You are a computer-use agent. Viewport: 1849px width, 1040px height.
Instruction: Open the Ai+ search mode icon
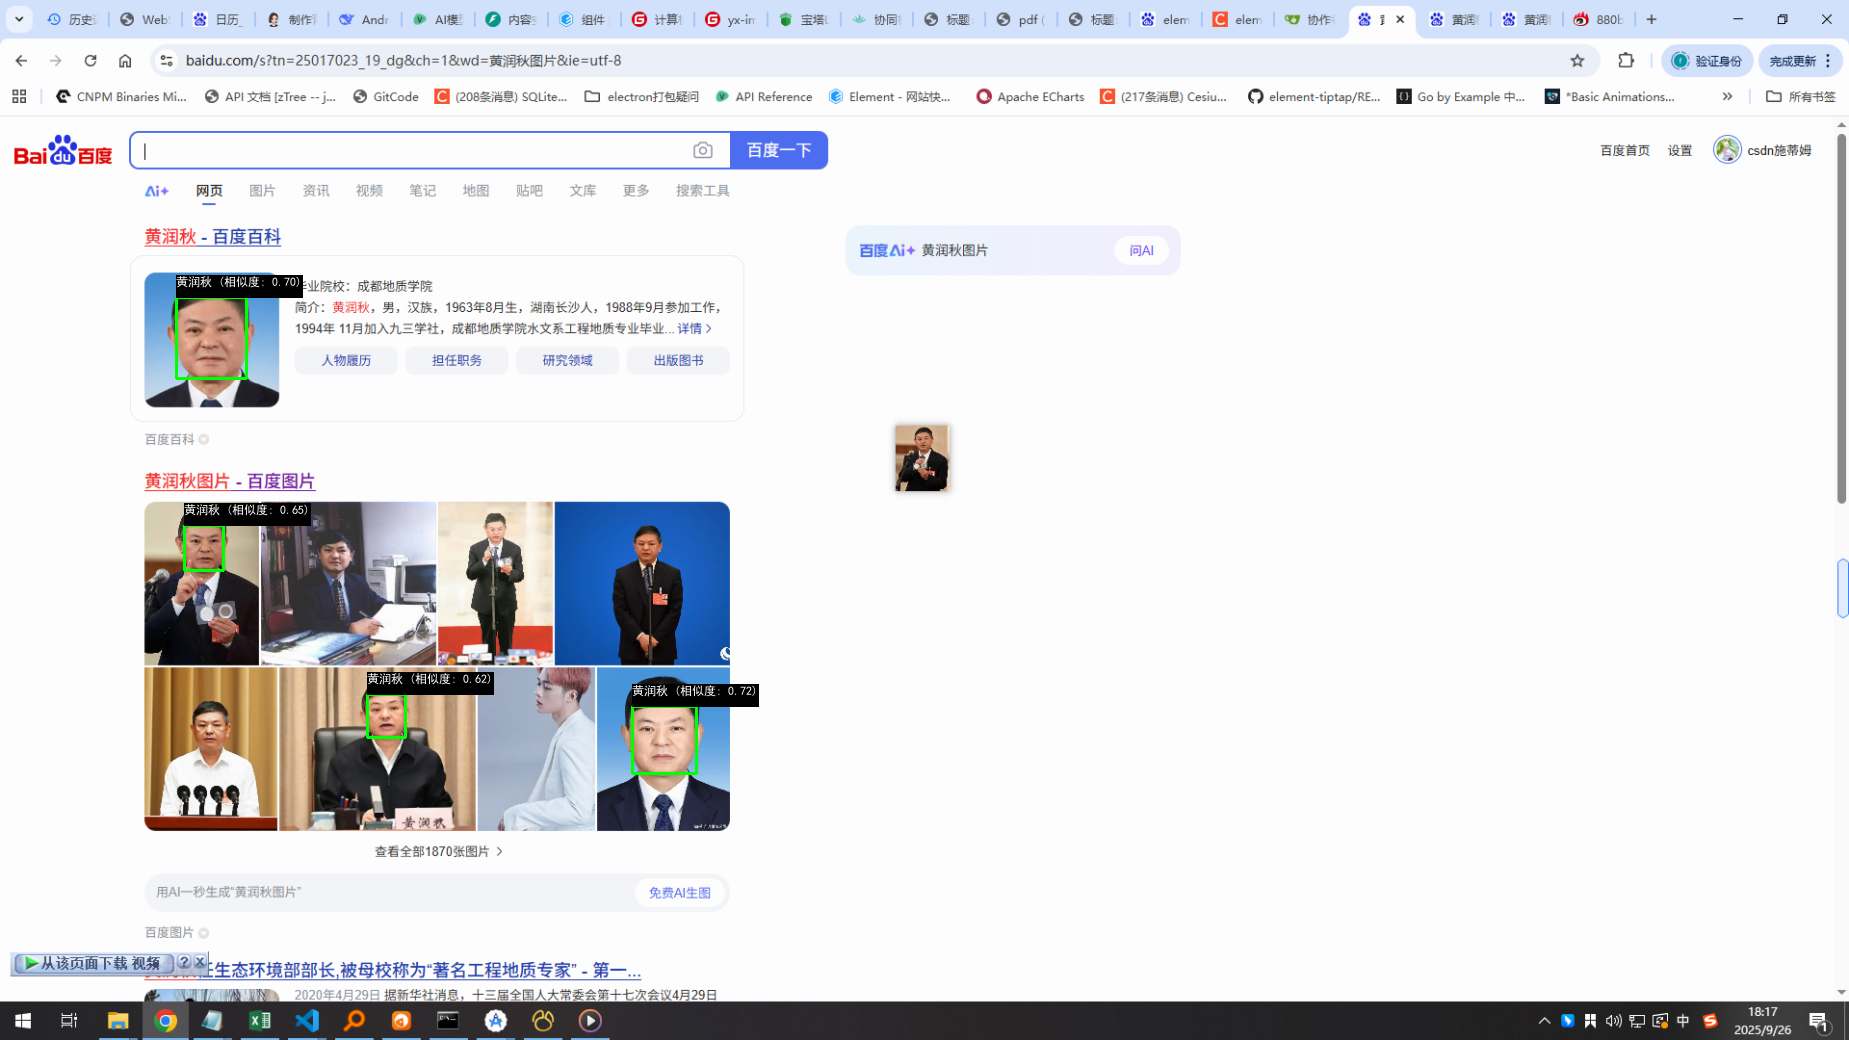(157, 191)
